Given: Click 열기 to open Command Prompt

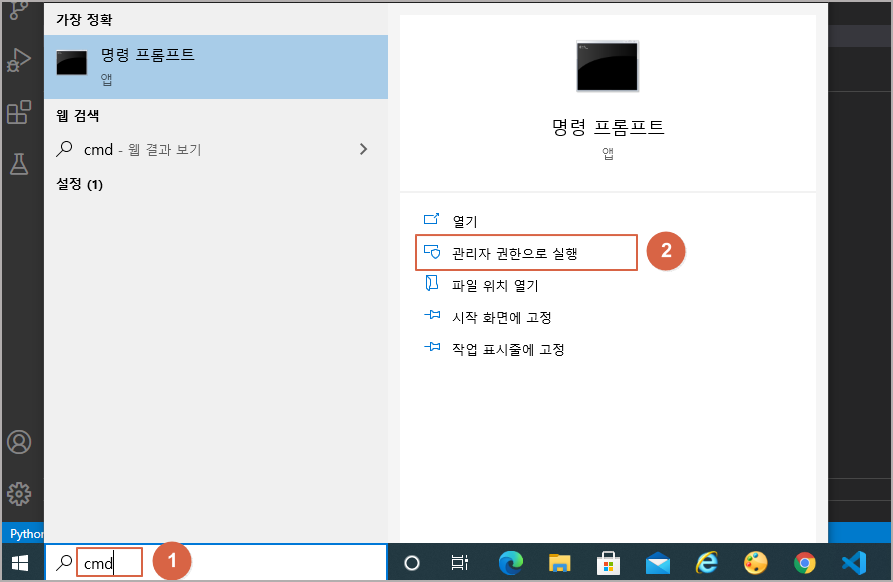Looking at the screenshot, I should tap(465, 221).
